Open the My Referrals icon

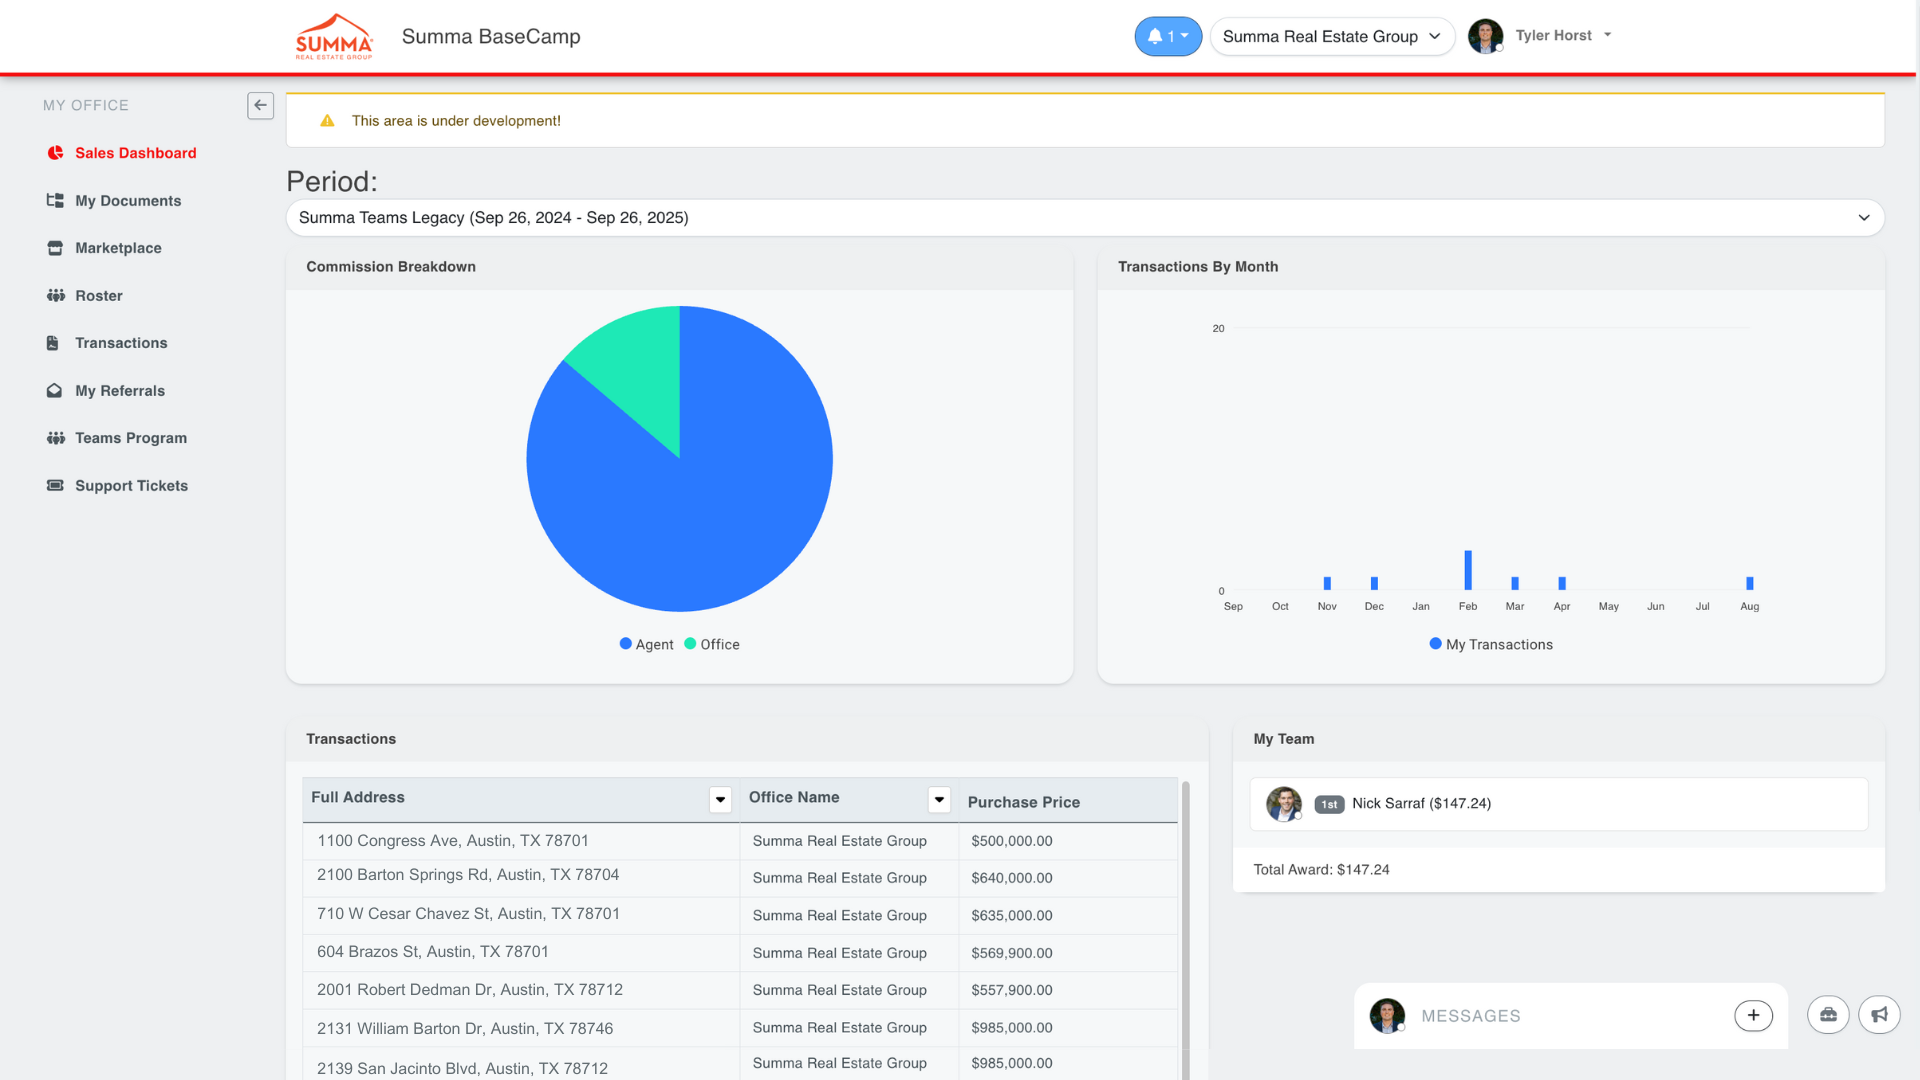pyautogui.click(x=55, y=390)
